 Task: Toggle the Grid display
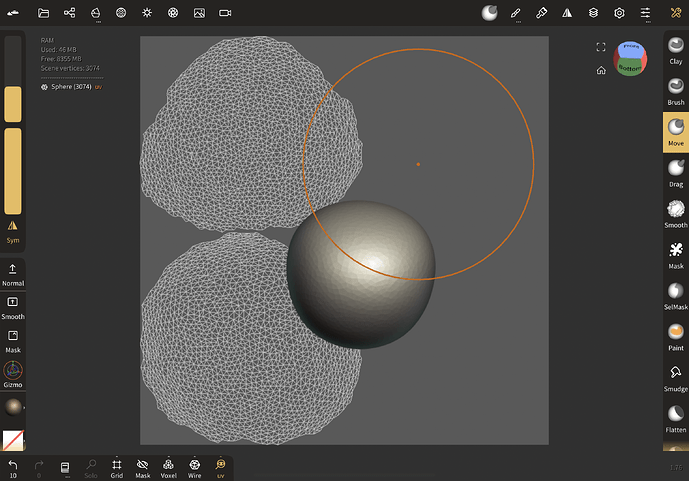(x=116, y=468)
